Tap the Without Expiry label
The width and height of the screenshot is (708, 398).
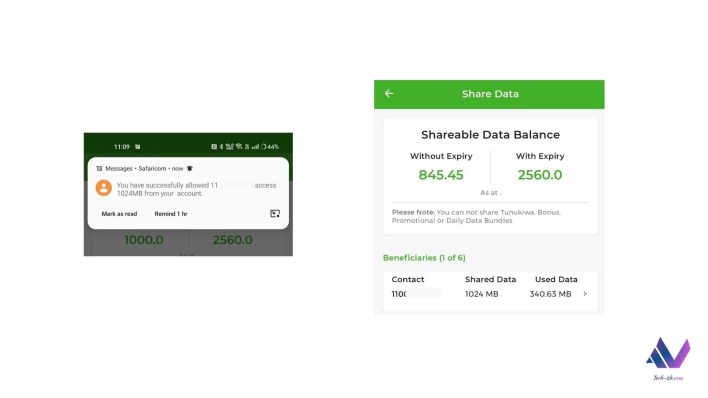click(x=441, y=156)
